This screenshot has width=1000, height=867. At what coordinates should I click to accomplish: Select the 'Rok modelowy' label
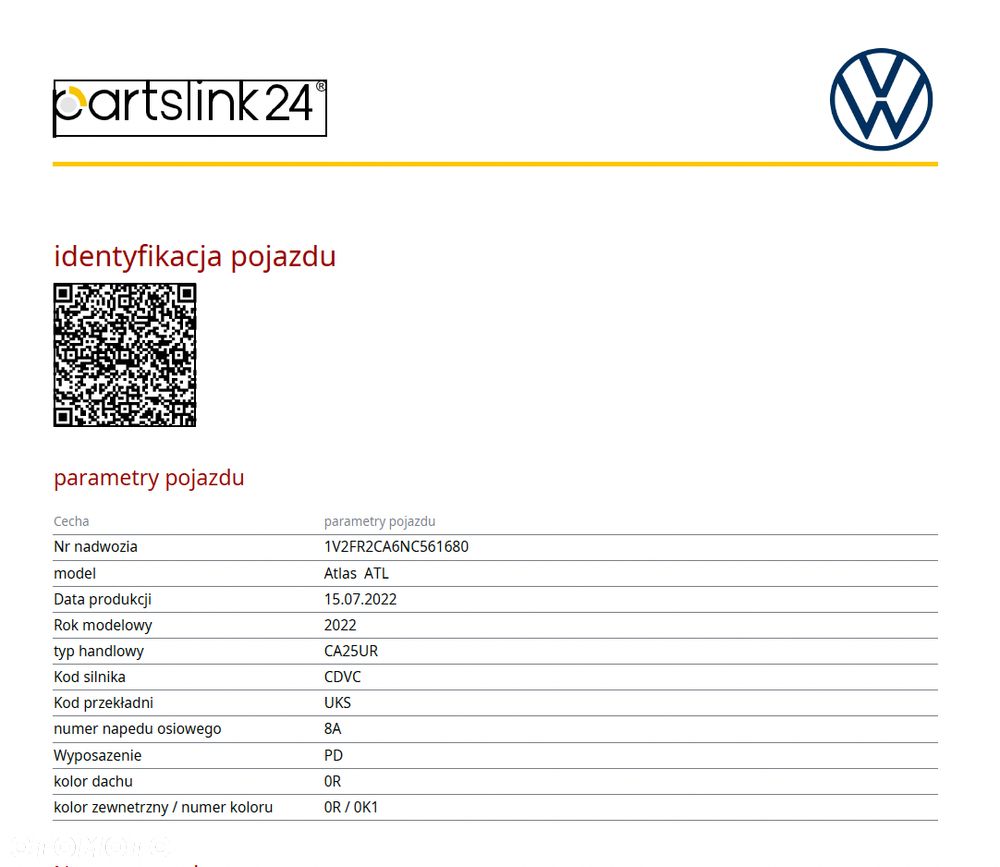click(103, 625)
